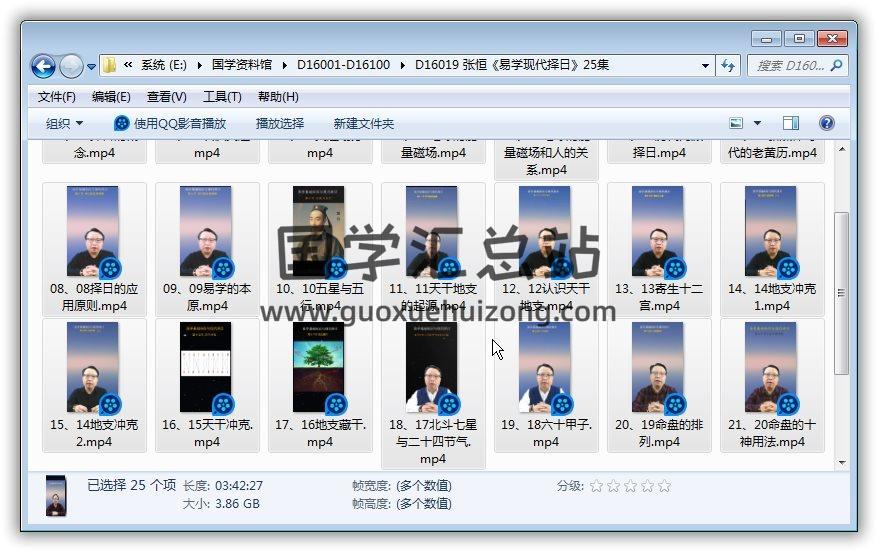This screenshot has width=878, height=552.
Task: Select video 10、10五星与五行.mp4
Action: pos(320,249)
